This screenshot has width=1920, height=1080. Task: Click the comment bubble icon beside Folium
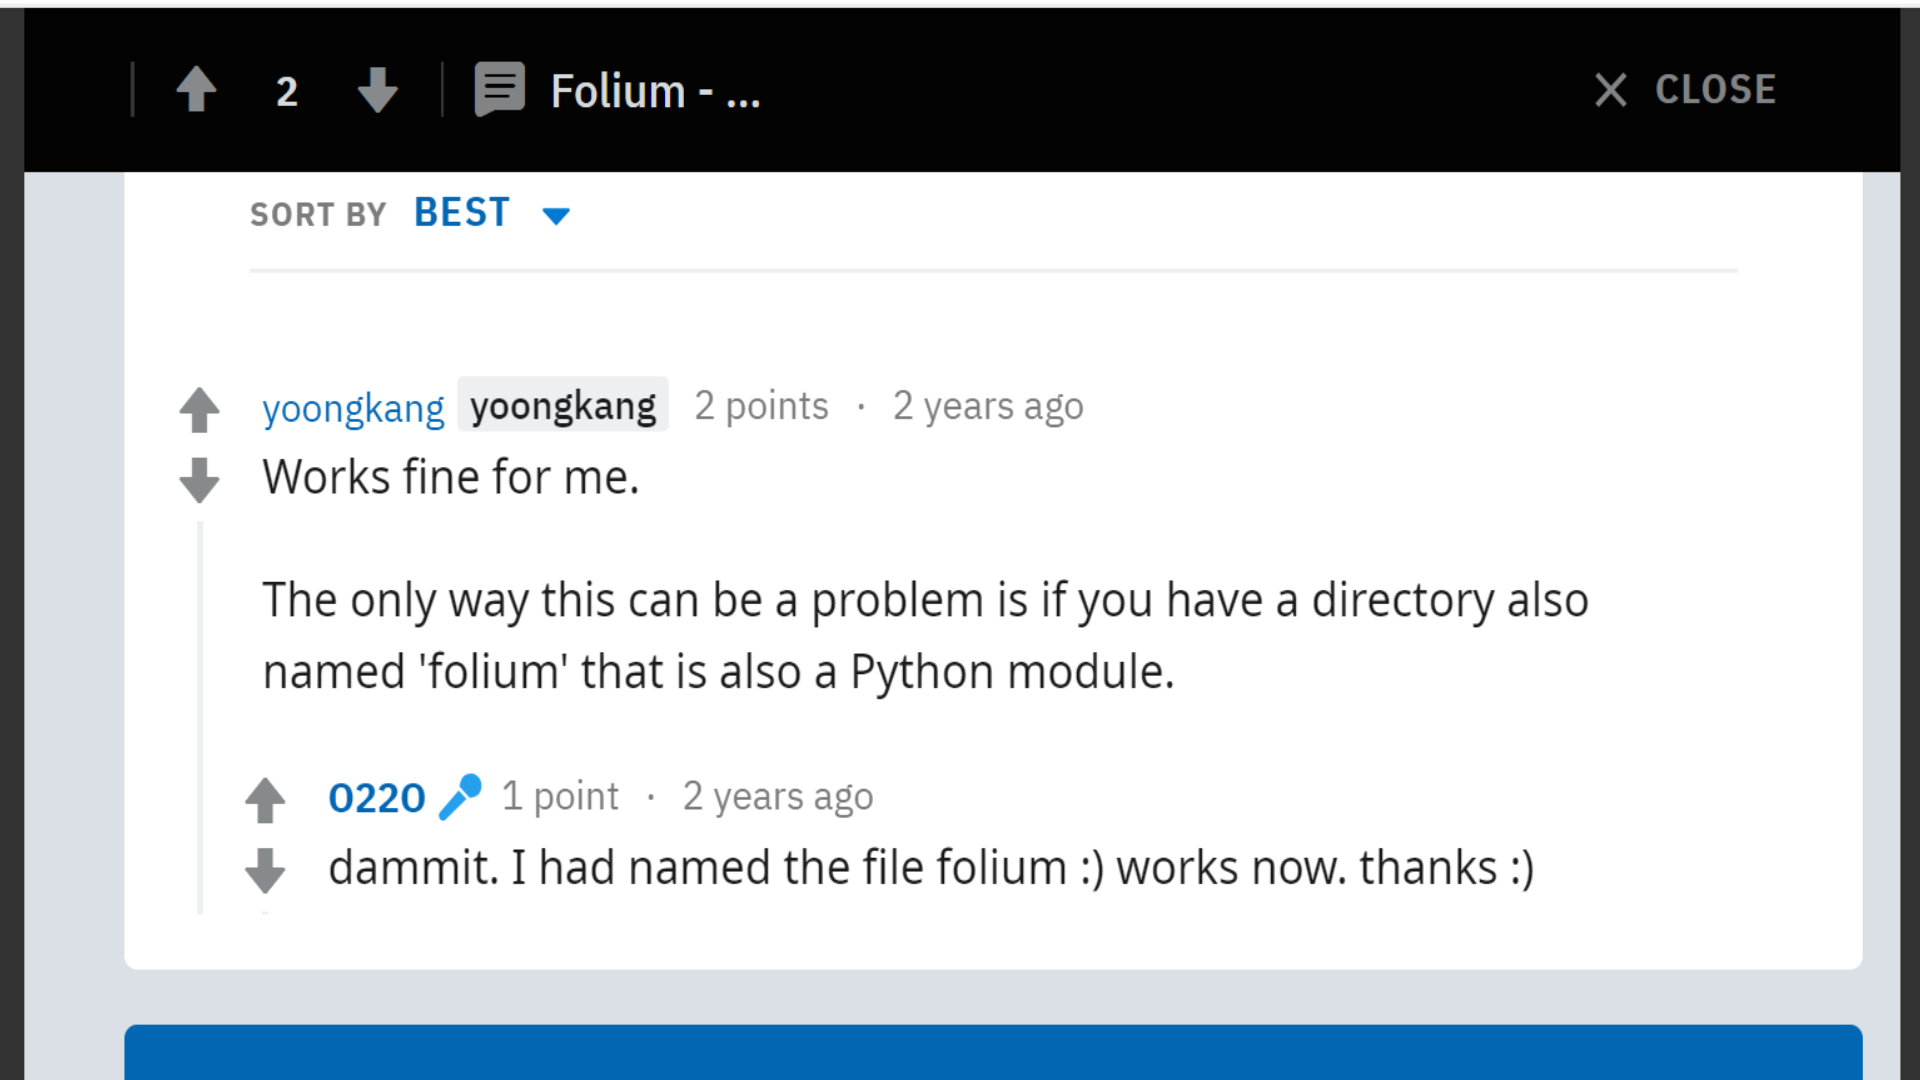coord(499,90)
